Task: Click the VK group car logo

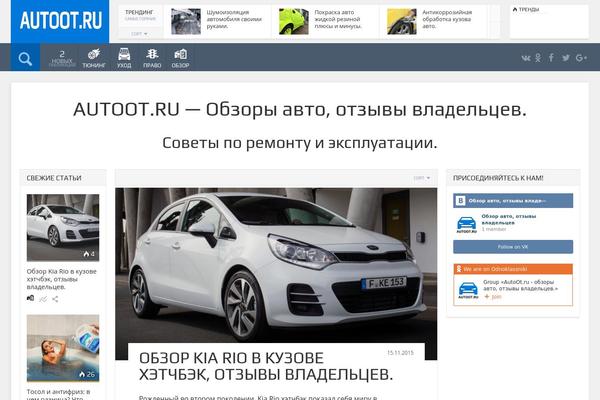Action: point(466,224)
